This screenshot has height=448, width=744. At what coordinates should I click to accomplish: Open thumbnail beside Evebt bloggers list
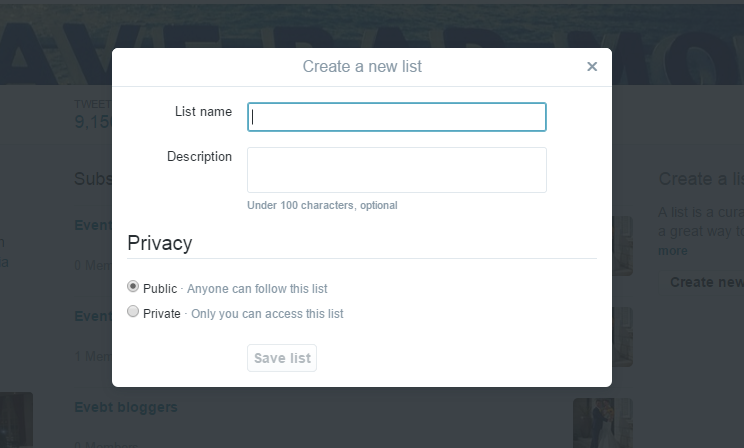(x=602, y=422)
